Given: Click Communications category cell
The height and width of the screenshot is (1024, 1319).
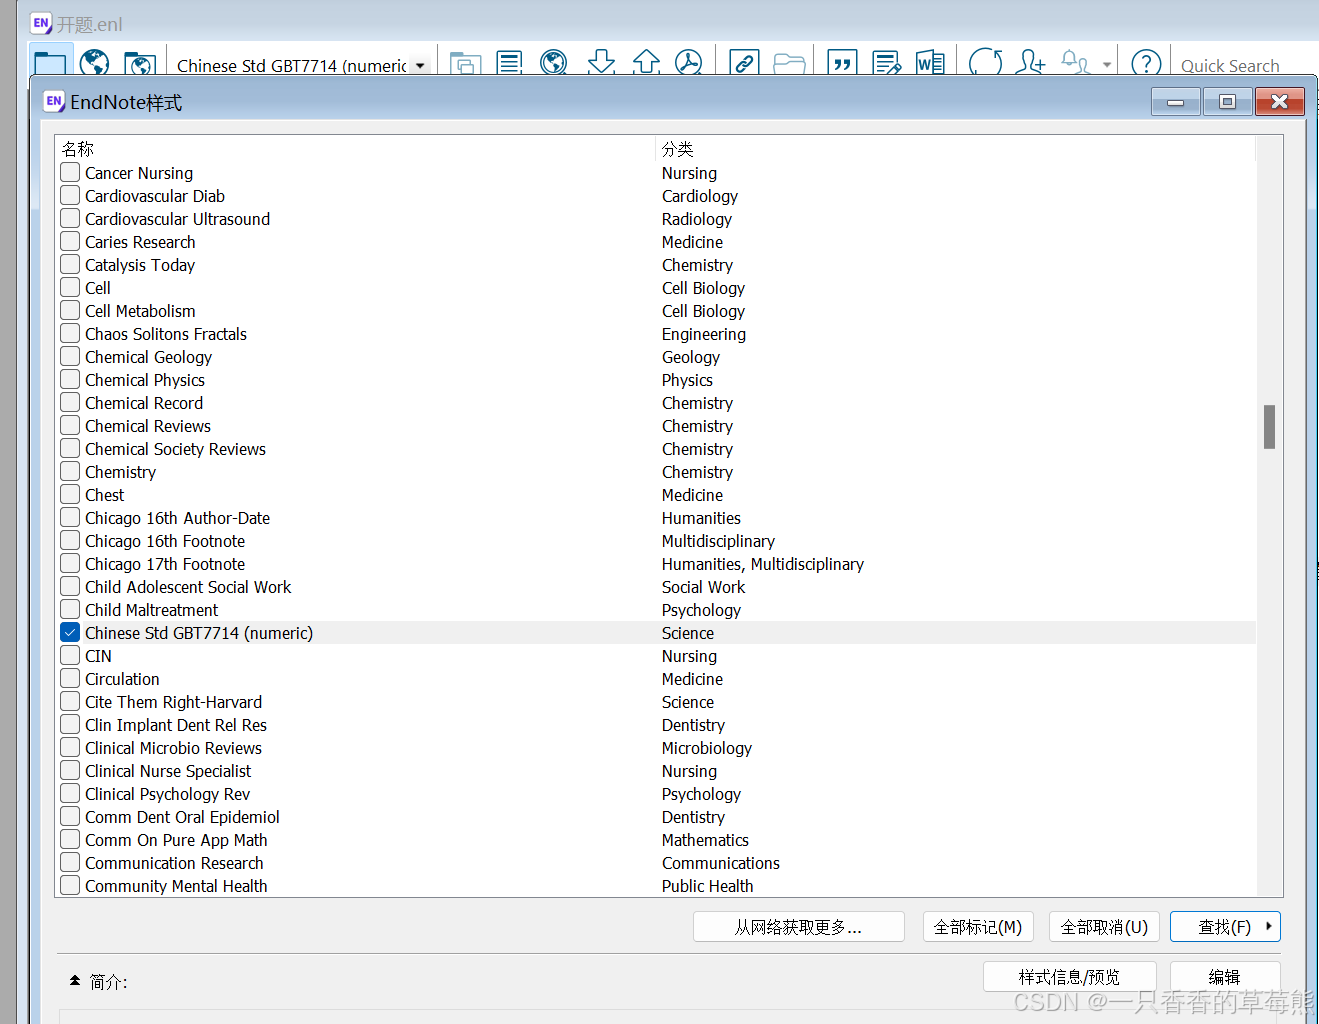Looking at the screenshot, I should click(x=720, y=863).
